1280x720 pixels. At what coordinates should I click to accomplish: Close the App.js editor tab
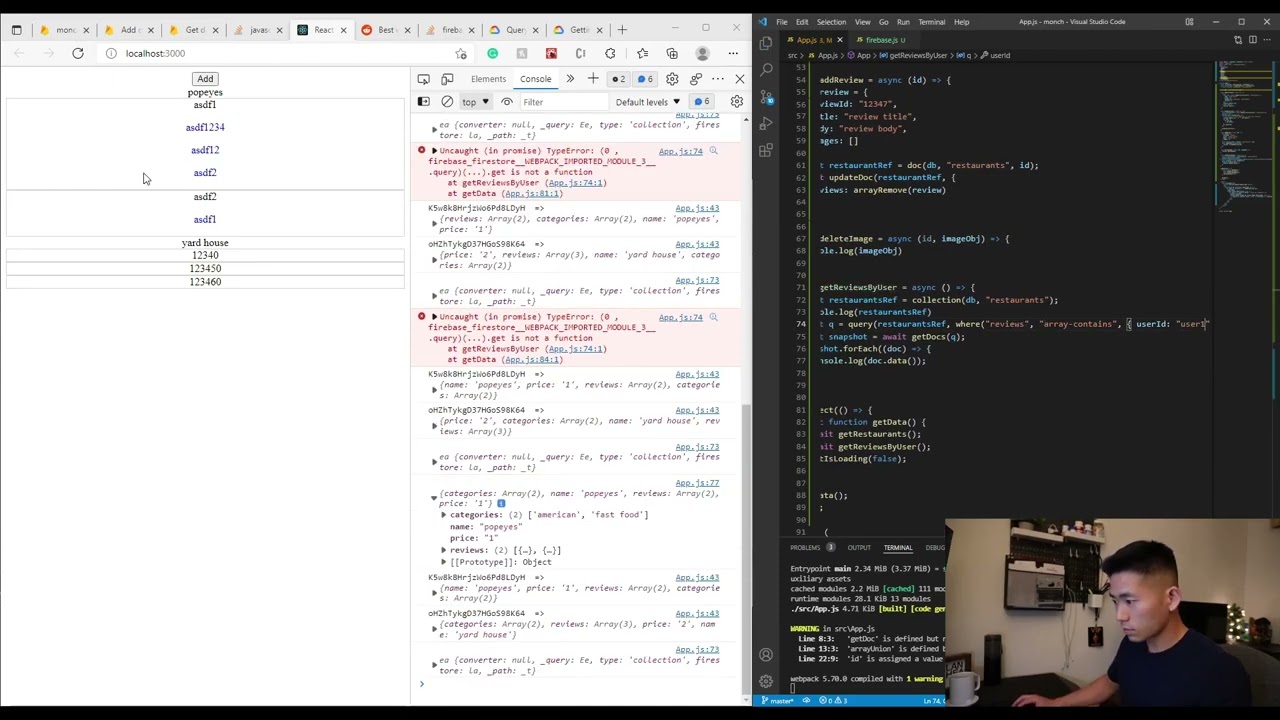click(x=840, y=40)
